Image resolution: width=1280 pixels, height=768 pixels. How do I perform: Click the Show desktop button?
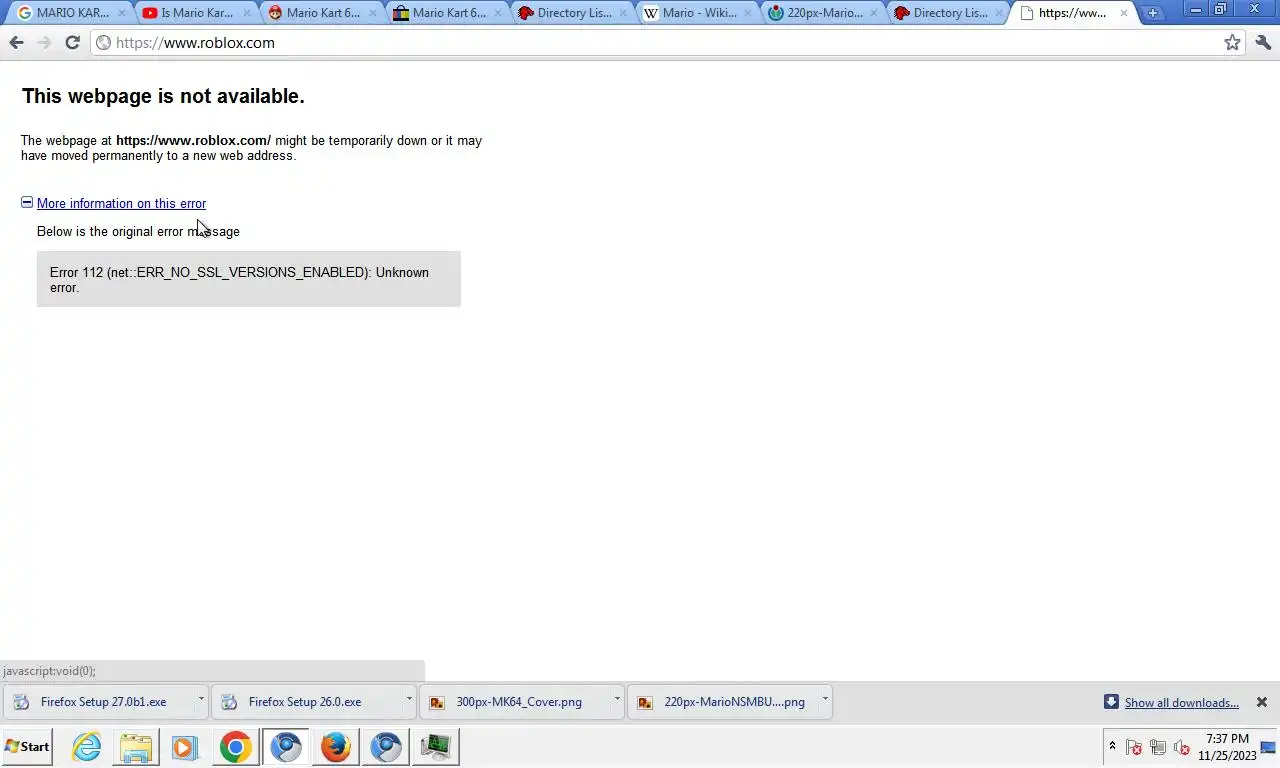[x=1269, y=747]
